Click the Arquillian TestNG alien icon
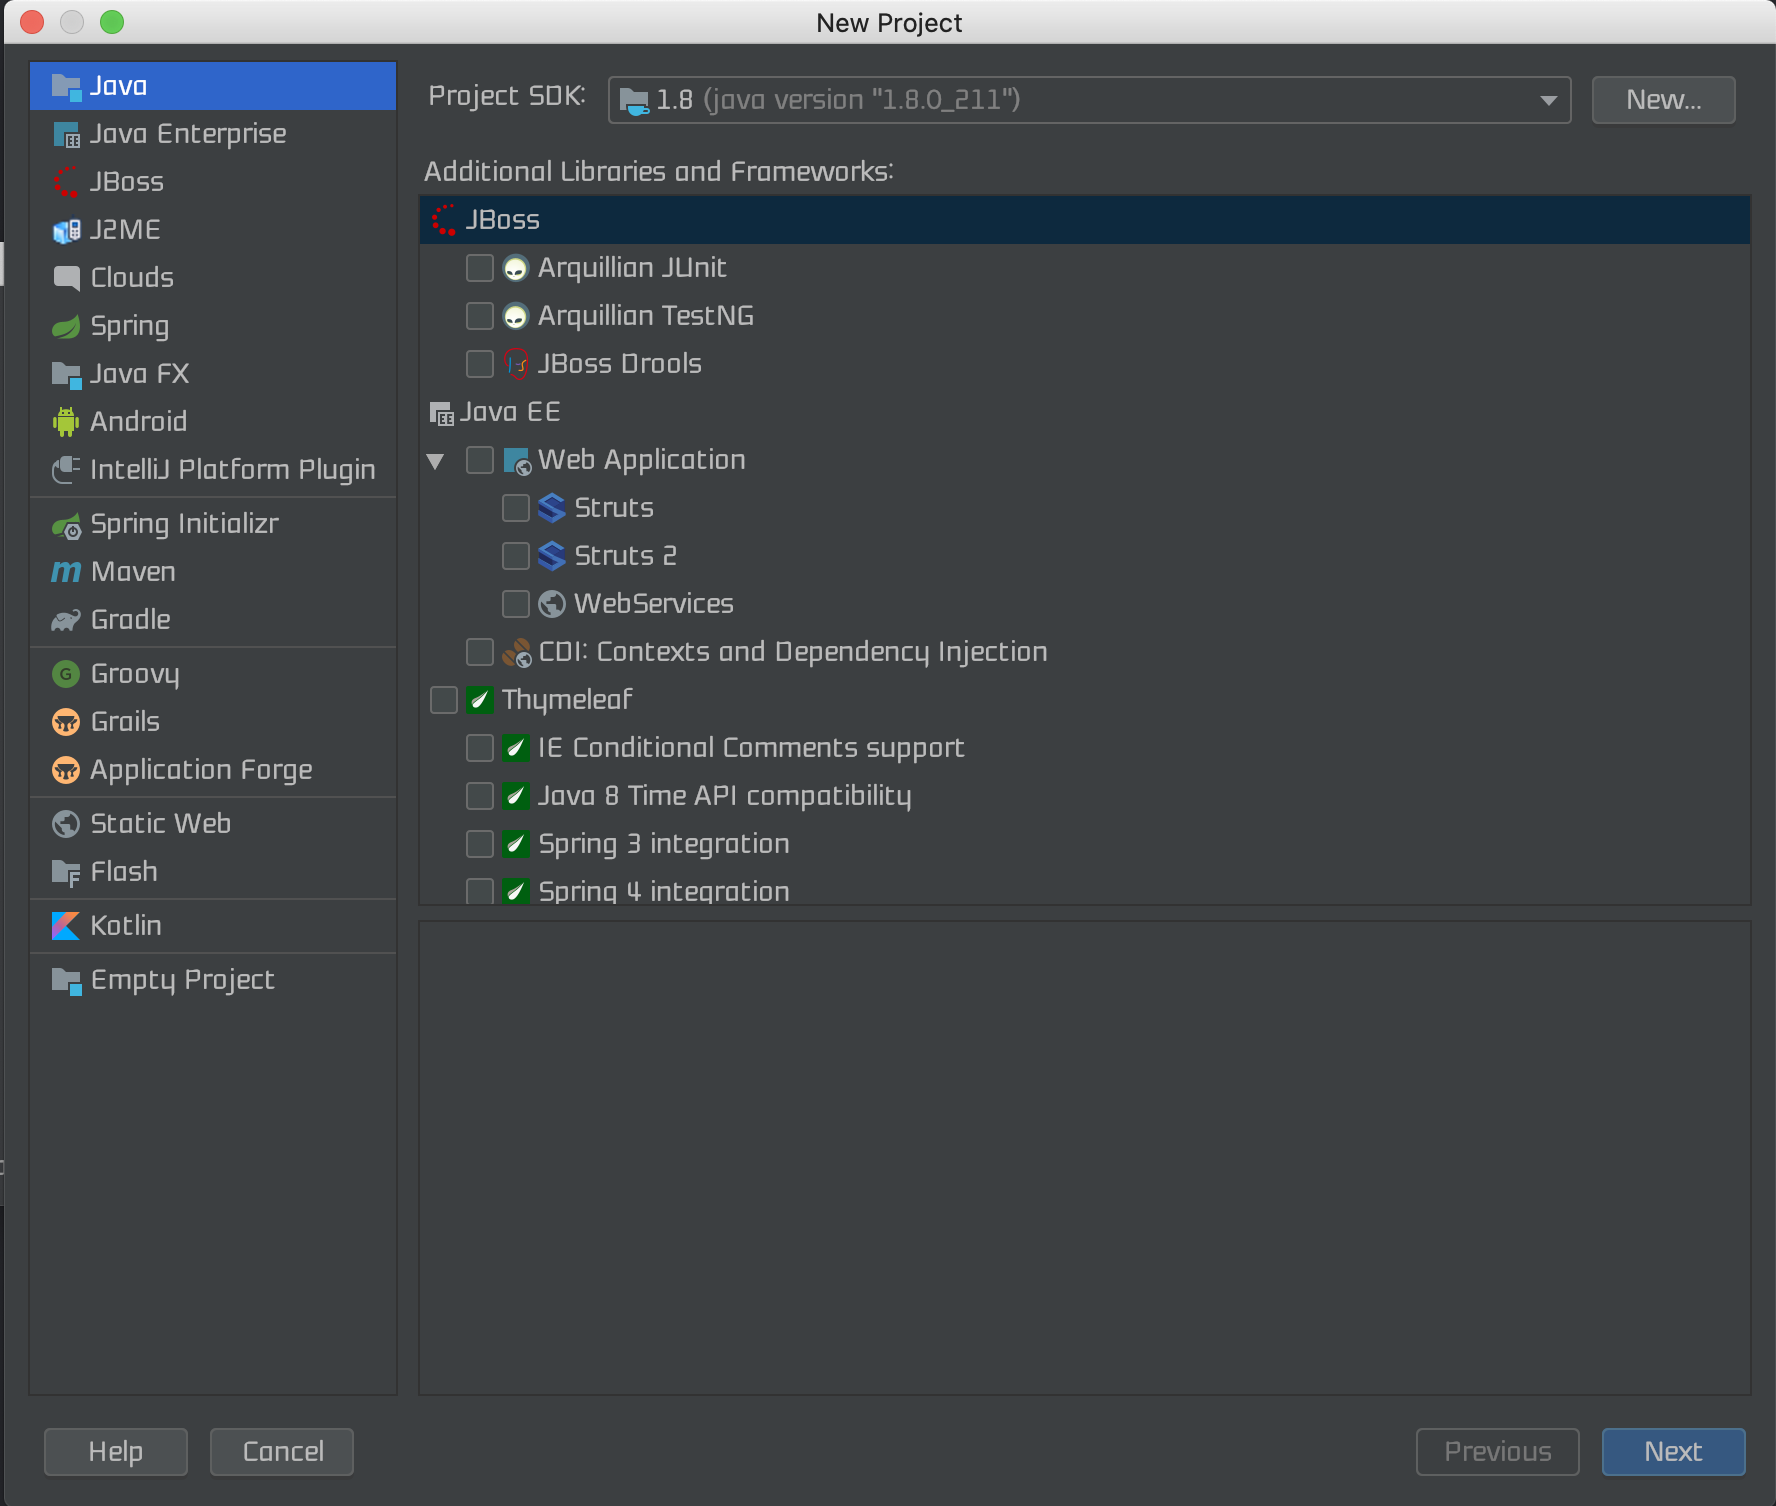 tap(515, 316)
